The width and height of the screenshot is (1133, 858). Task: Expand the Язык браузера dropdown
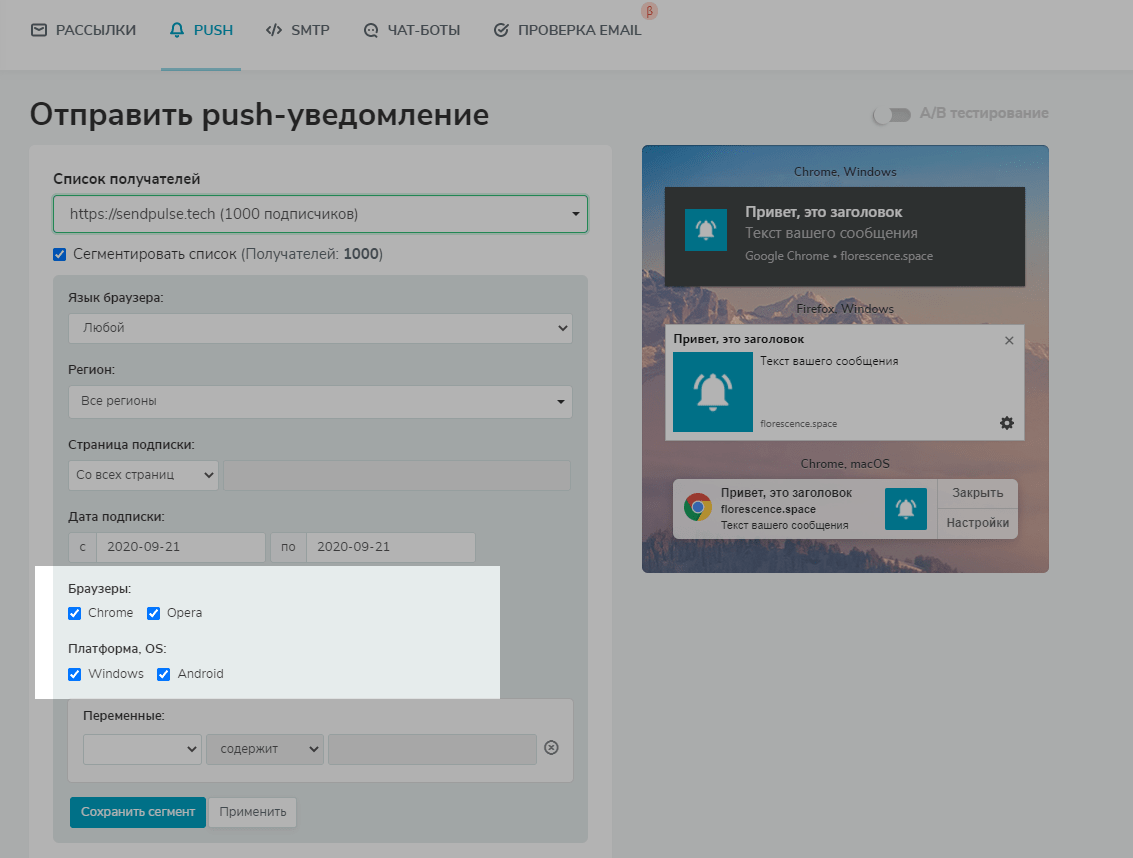[x=320, y=328]
